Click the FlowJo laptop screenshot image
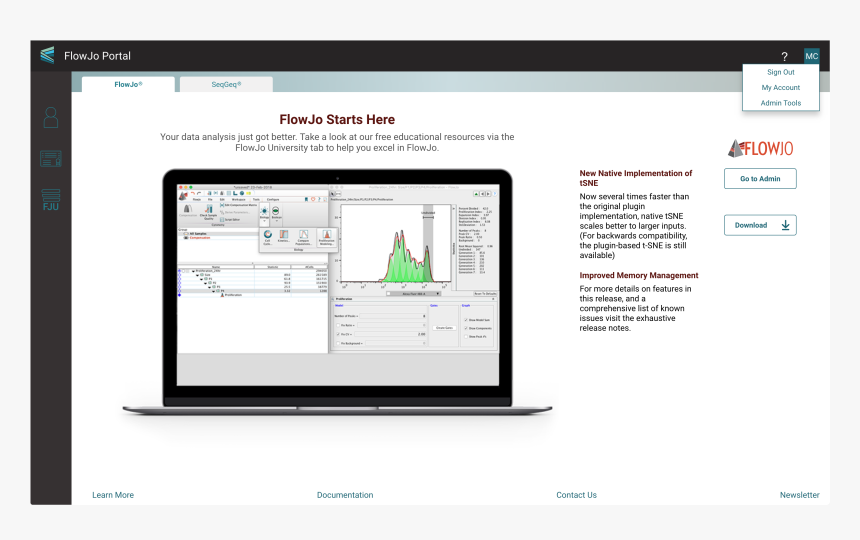Image resolution: width=860 pixels, height=540 pixels. point(337,292)
